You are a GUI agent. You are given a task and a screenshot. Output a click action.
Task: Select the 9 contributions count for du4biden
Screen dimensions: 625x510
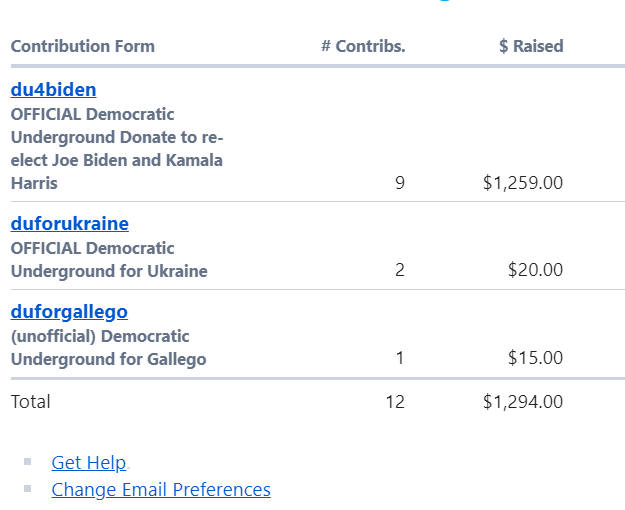pyautogui.click(x=400, y=183)
